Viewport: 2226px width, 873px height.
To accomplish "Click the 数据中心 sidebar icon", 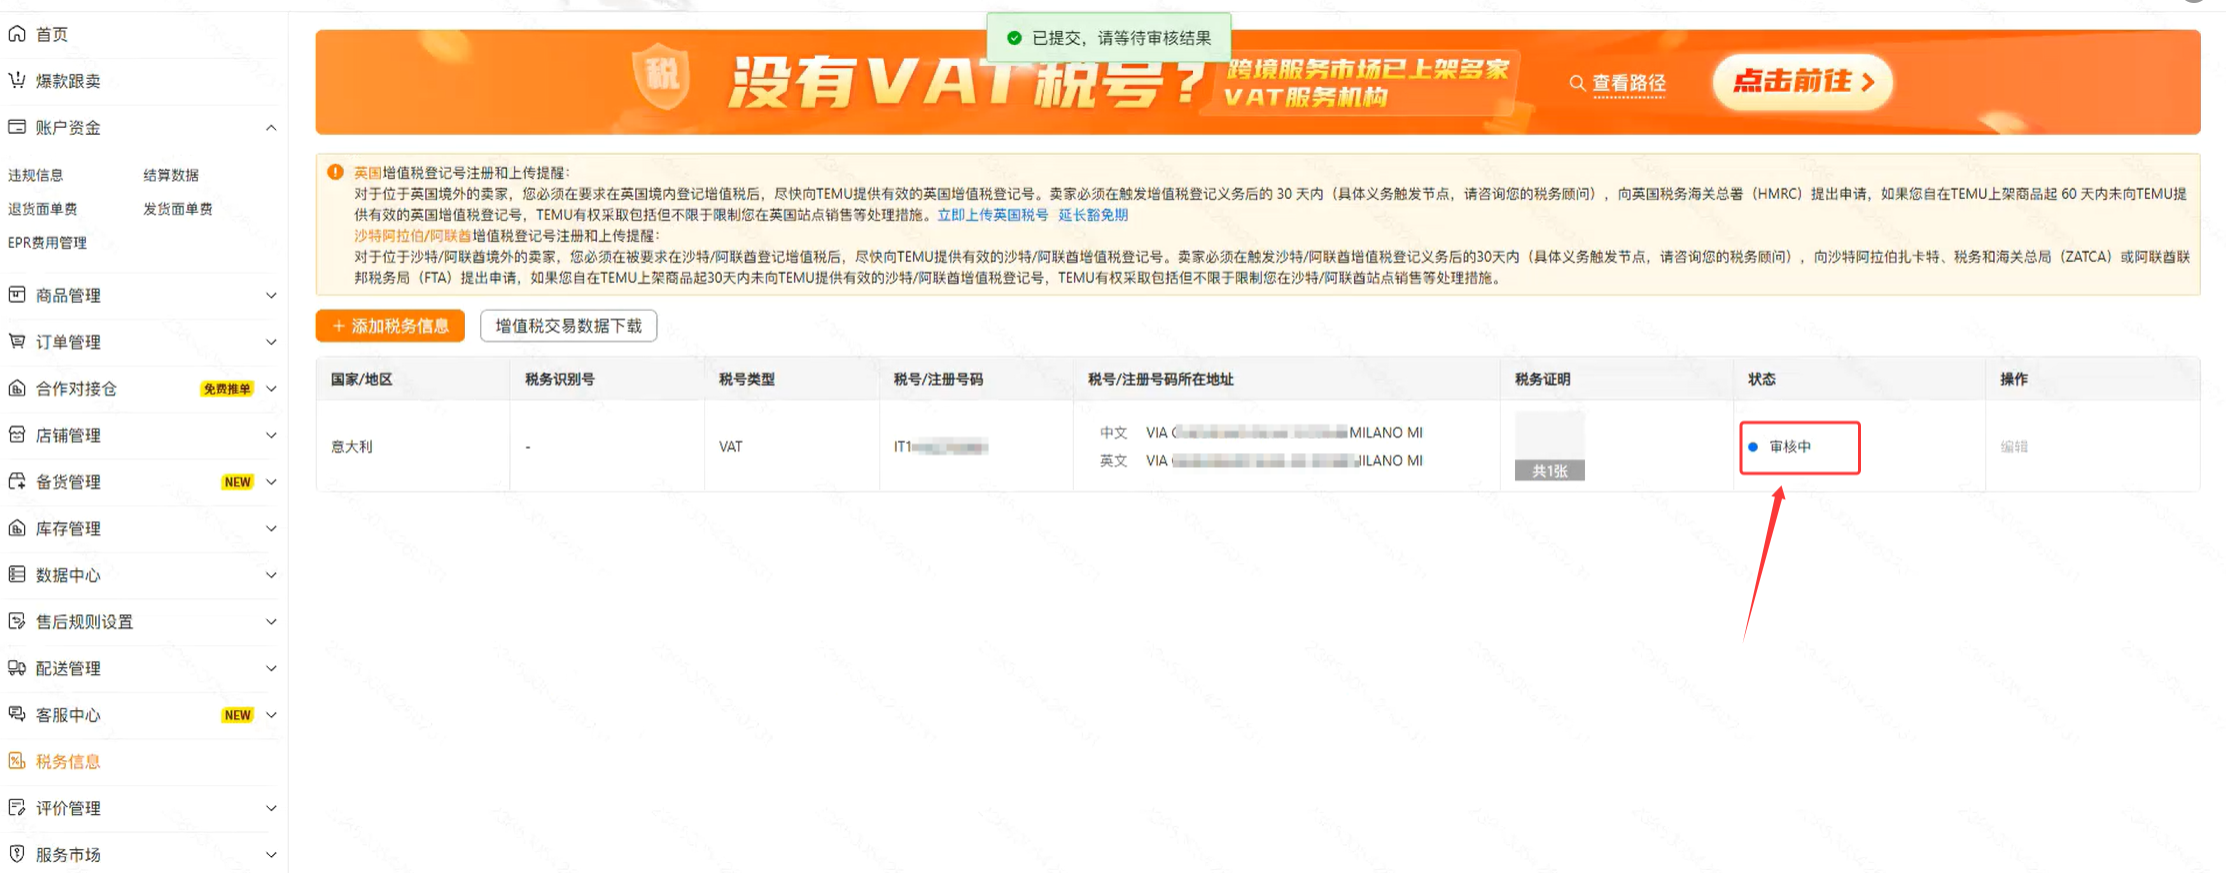I will click(17, 574).
